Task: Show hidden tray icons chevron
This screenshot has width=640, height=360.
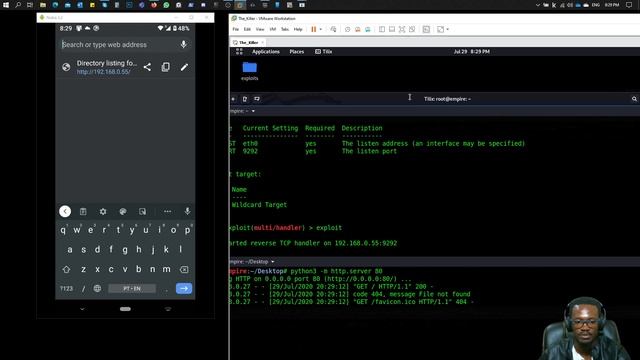Action: pyautogui.click(x=538, y=5)
